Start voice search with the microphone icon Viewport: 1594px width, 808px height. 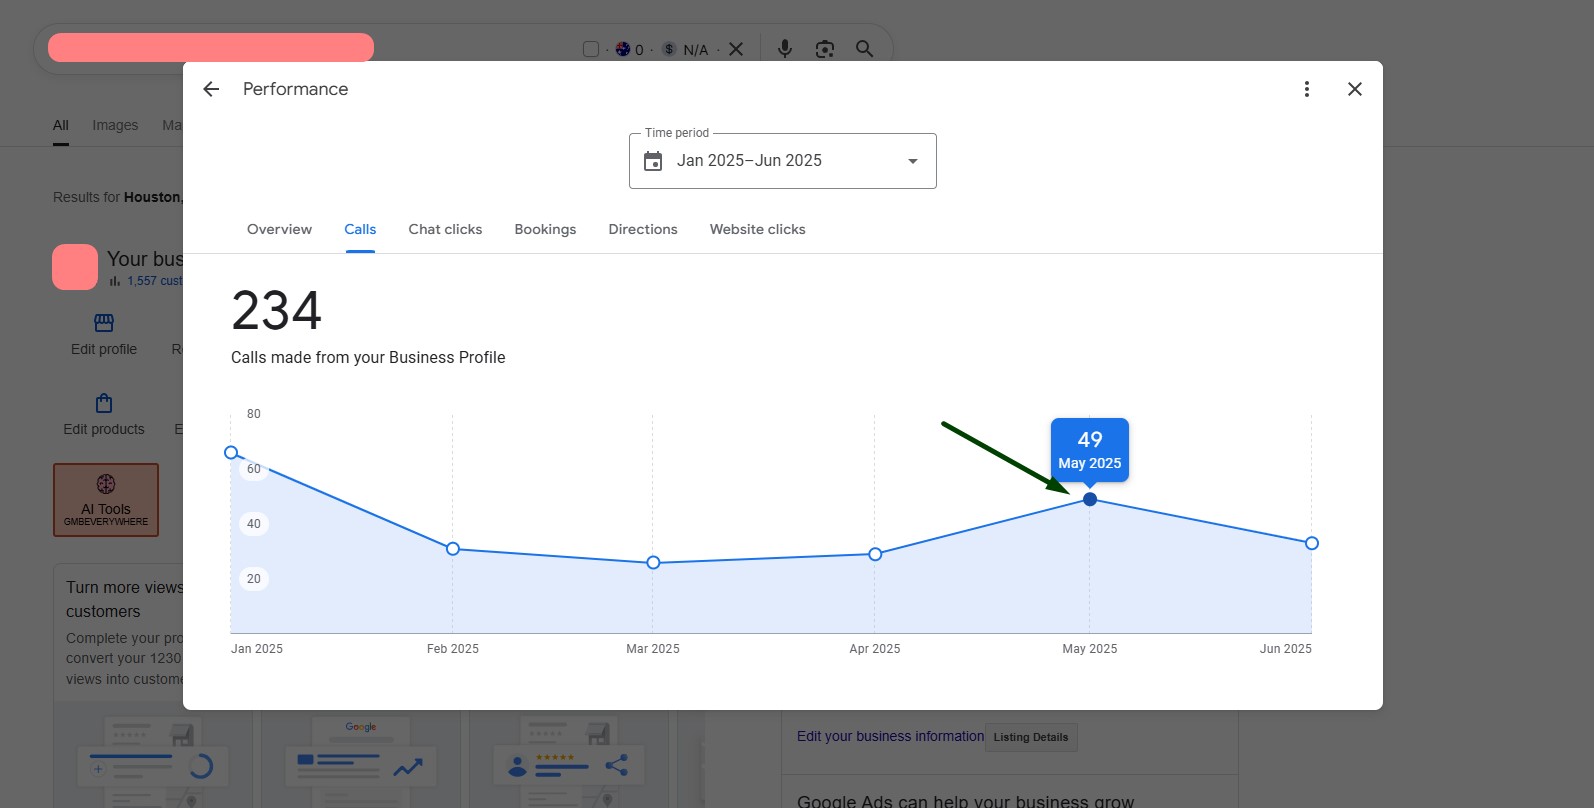pyautogui.click(x=785, y=49)
